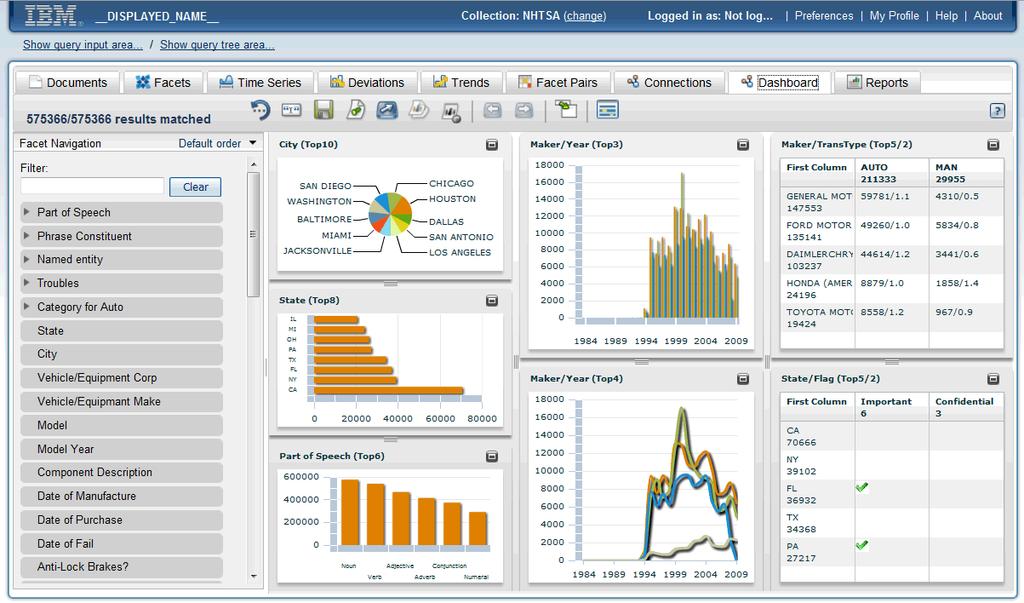Click the facet list scrollbar up arrow
This screenshot has width=1024, height=603.
click(x=254, y=165)
